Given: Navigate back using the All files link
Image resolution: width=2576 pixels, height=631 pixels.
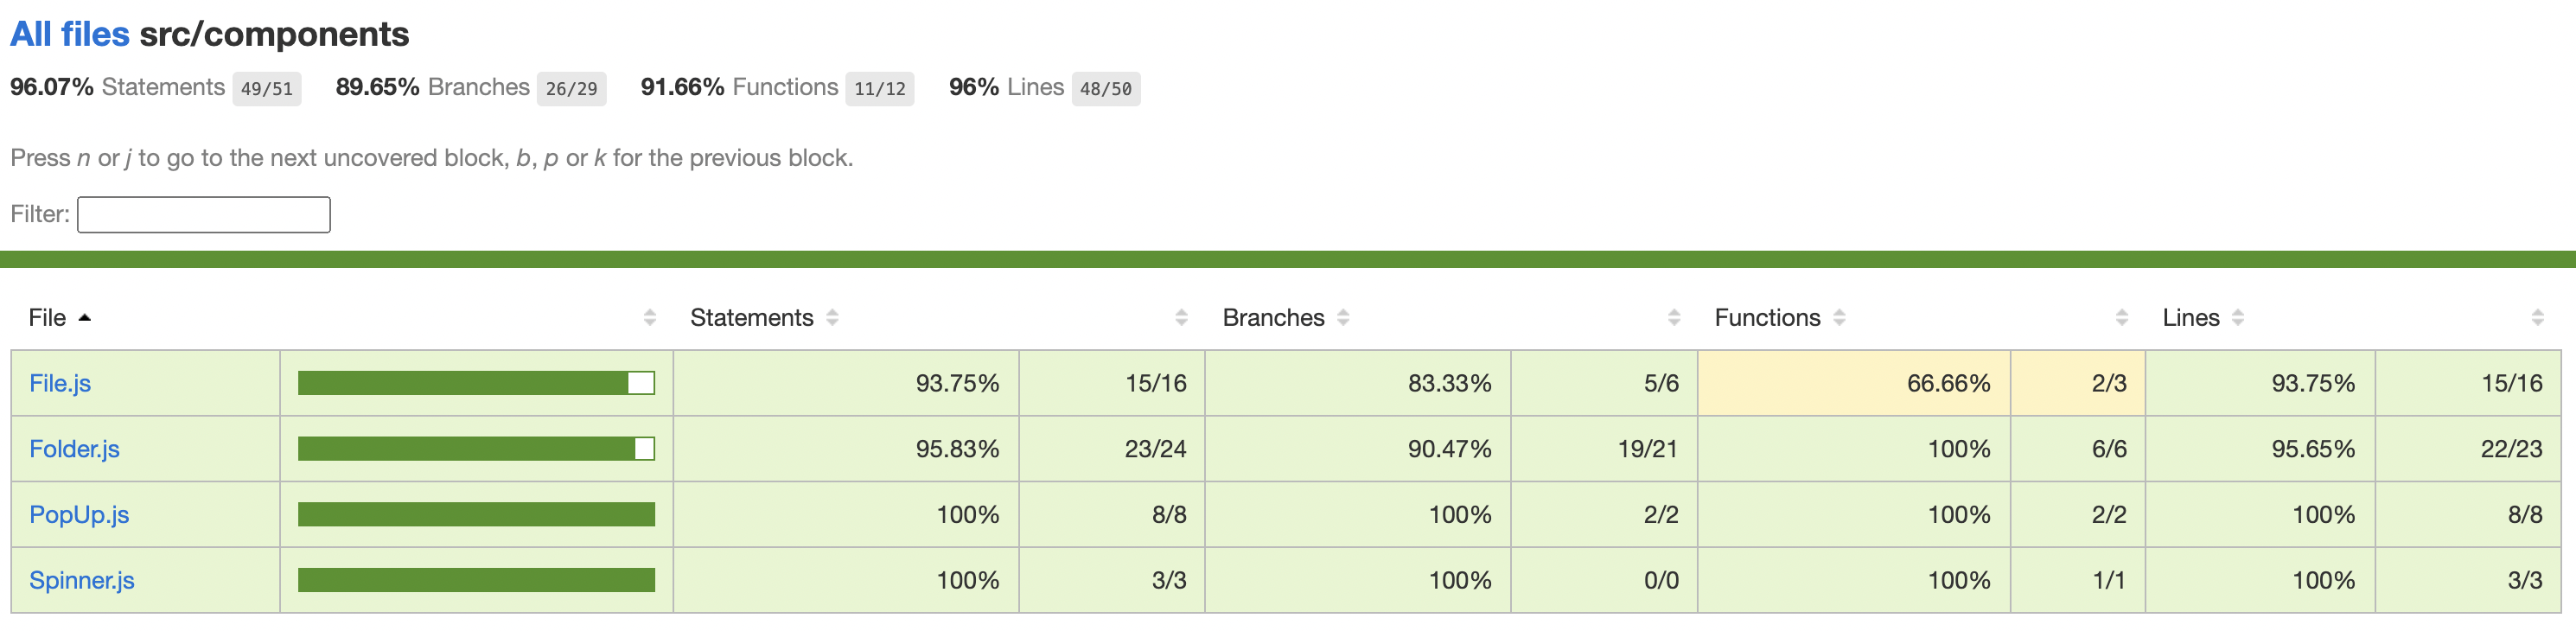Looking at the screenshot, I should click(x=68, y=33).
